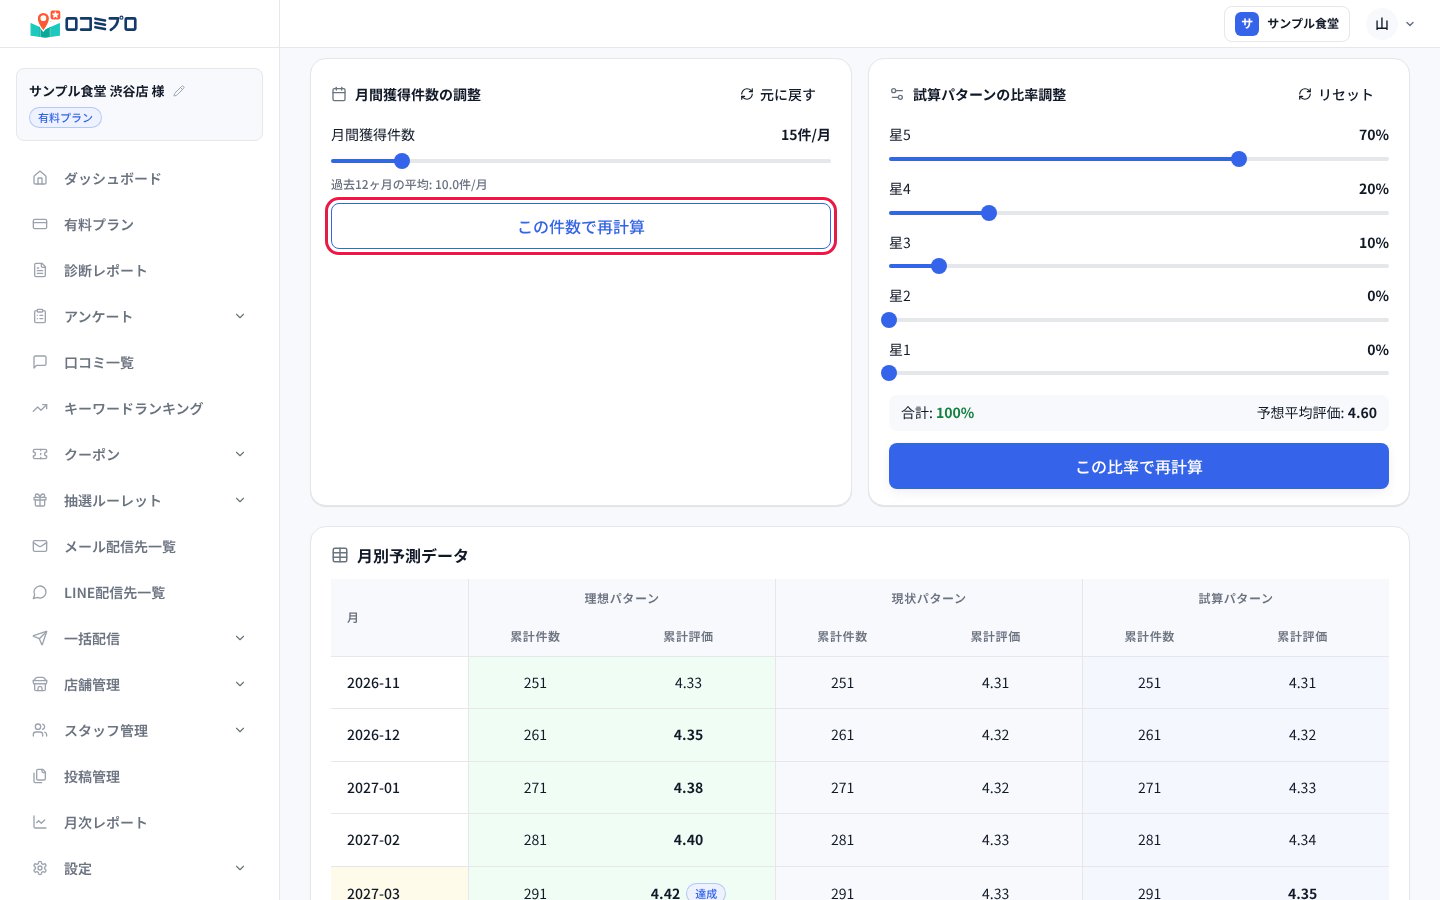Click 元に戻す to revert monthly count

[x=778, y=94]
